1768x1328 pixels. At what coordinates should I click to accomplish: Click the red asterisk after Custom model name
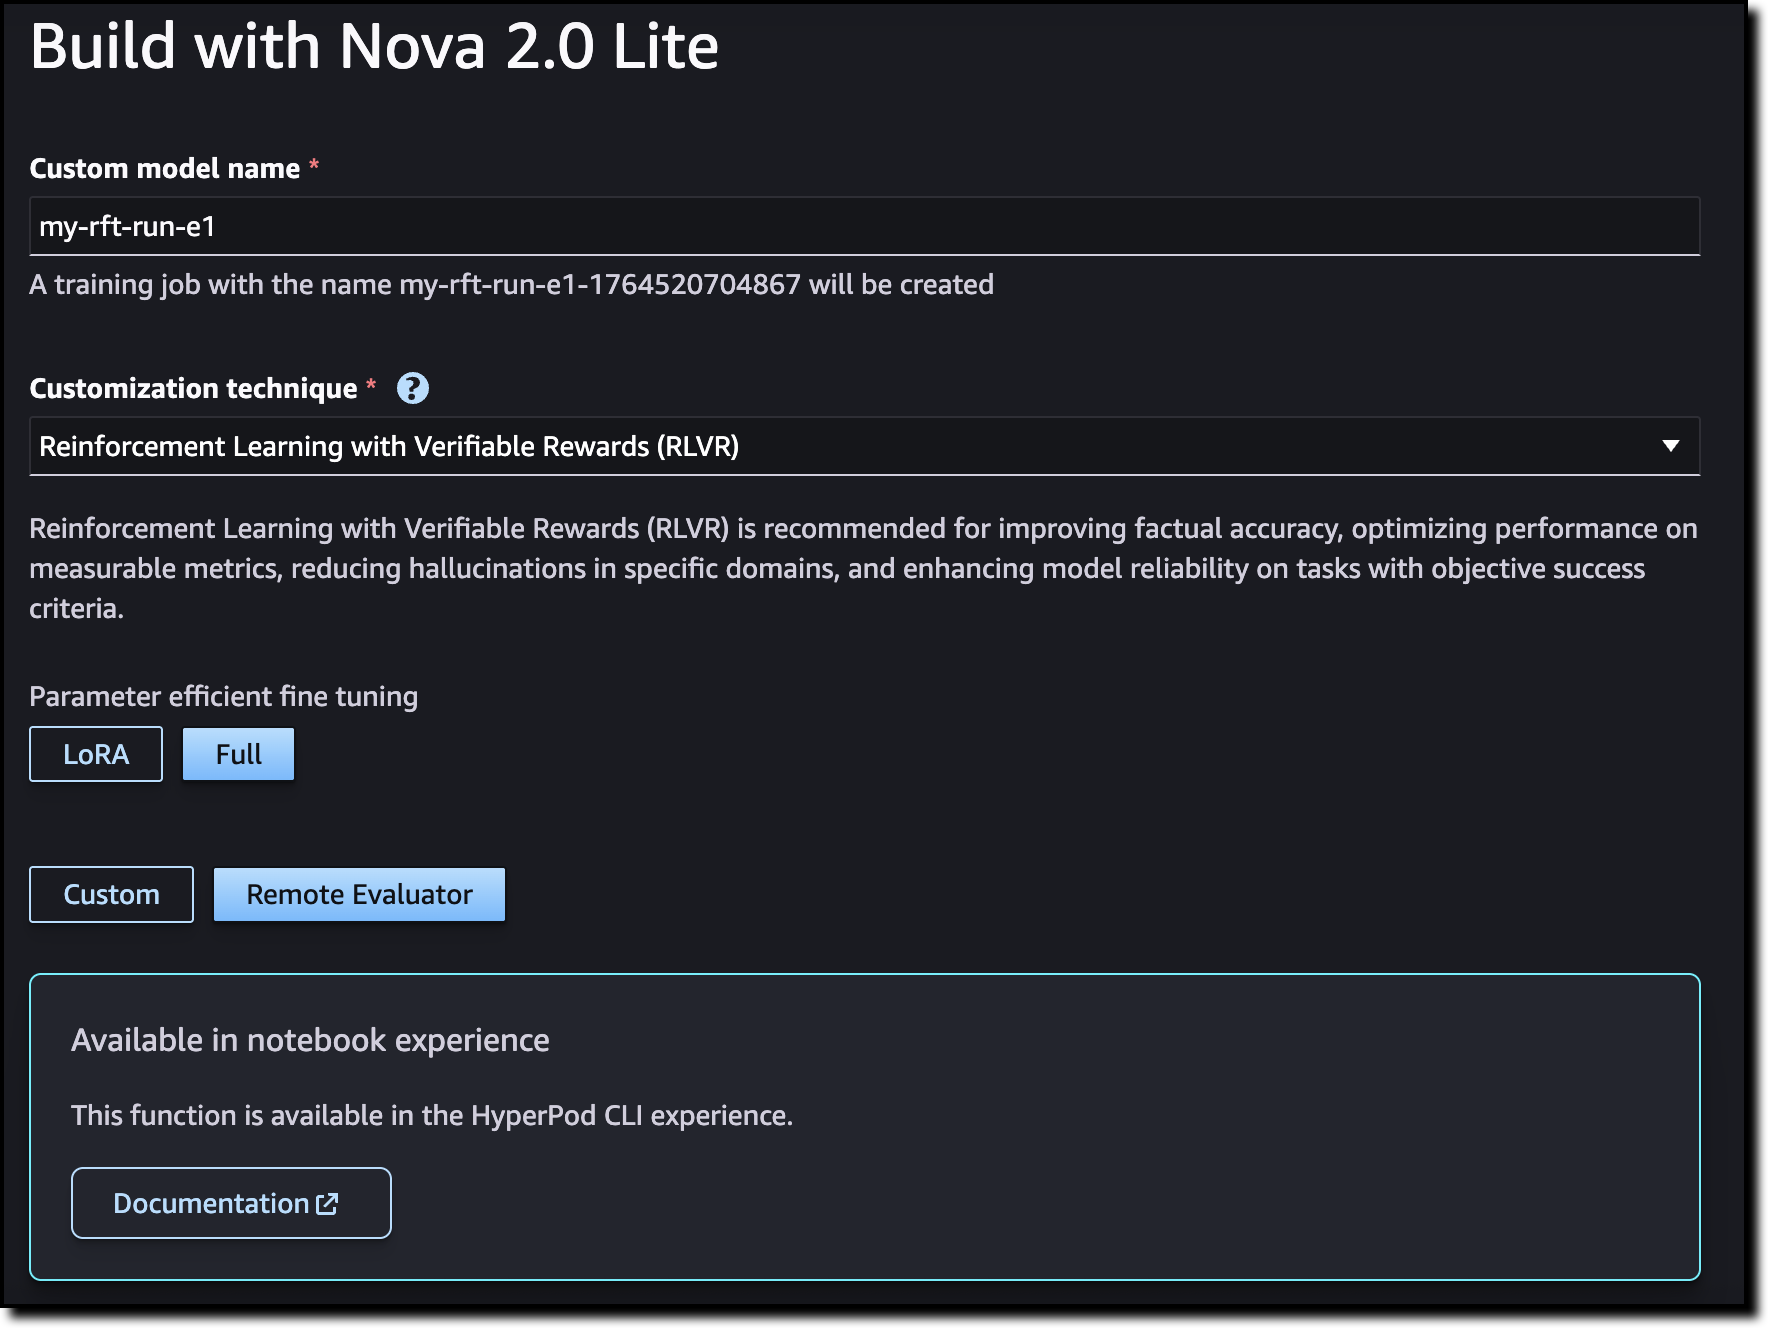314,165
